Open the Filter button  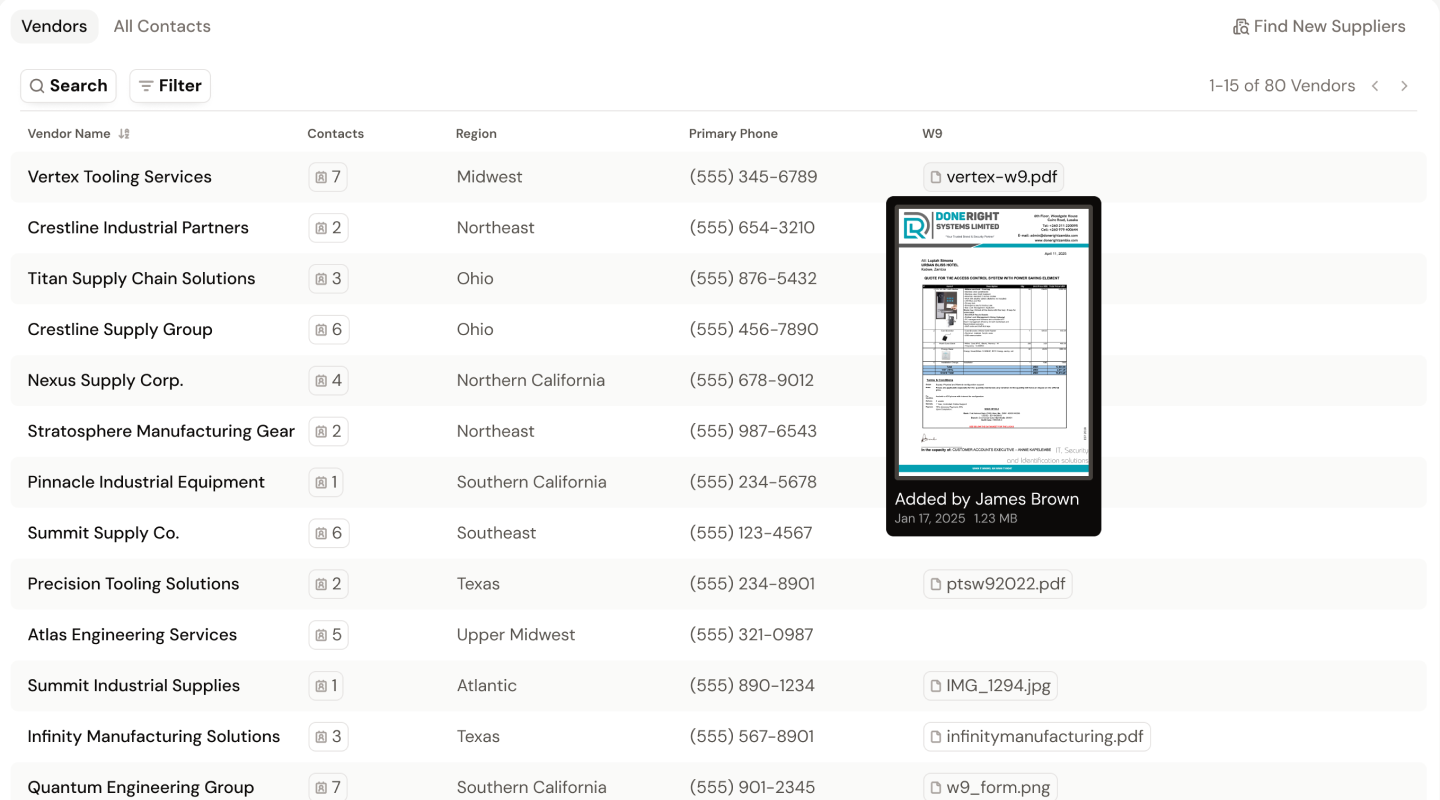point(170,86)
